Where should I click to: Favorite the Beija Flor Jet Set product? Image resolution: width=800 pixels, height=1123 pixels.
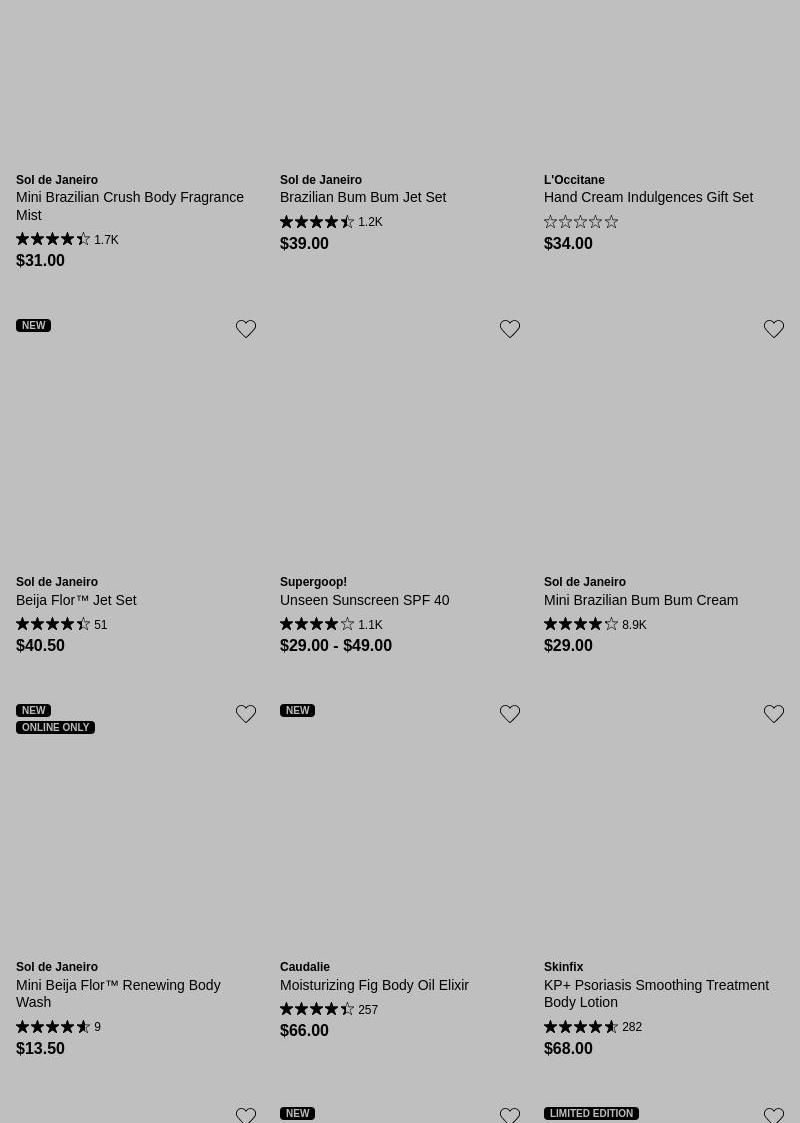[x=246, y=329]
